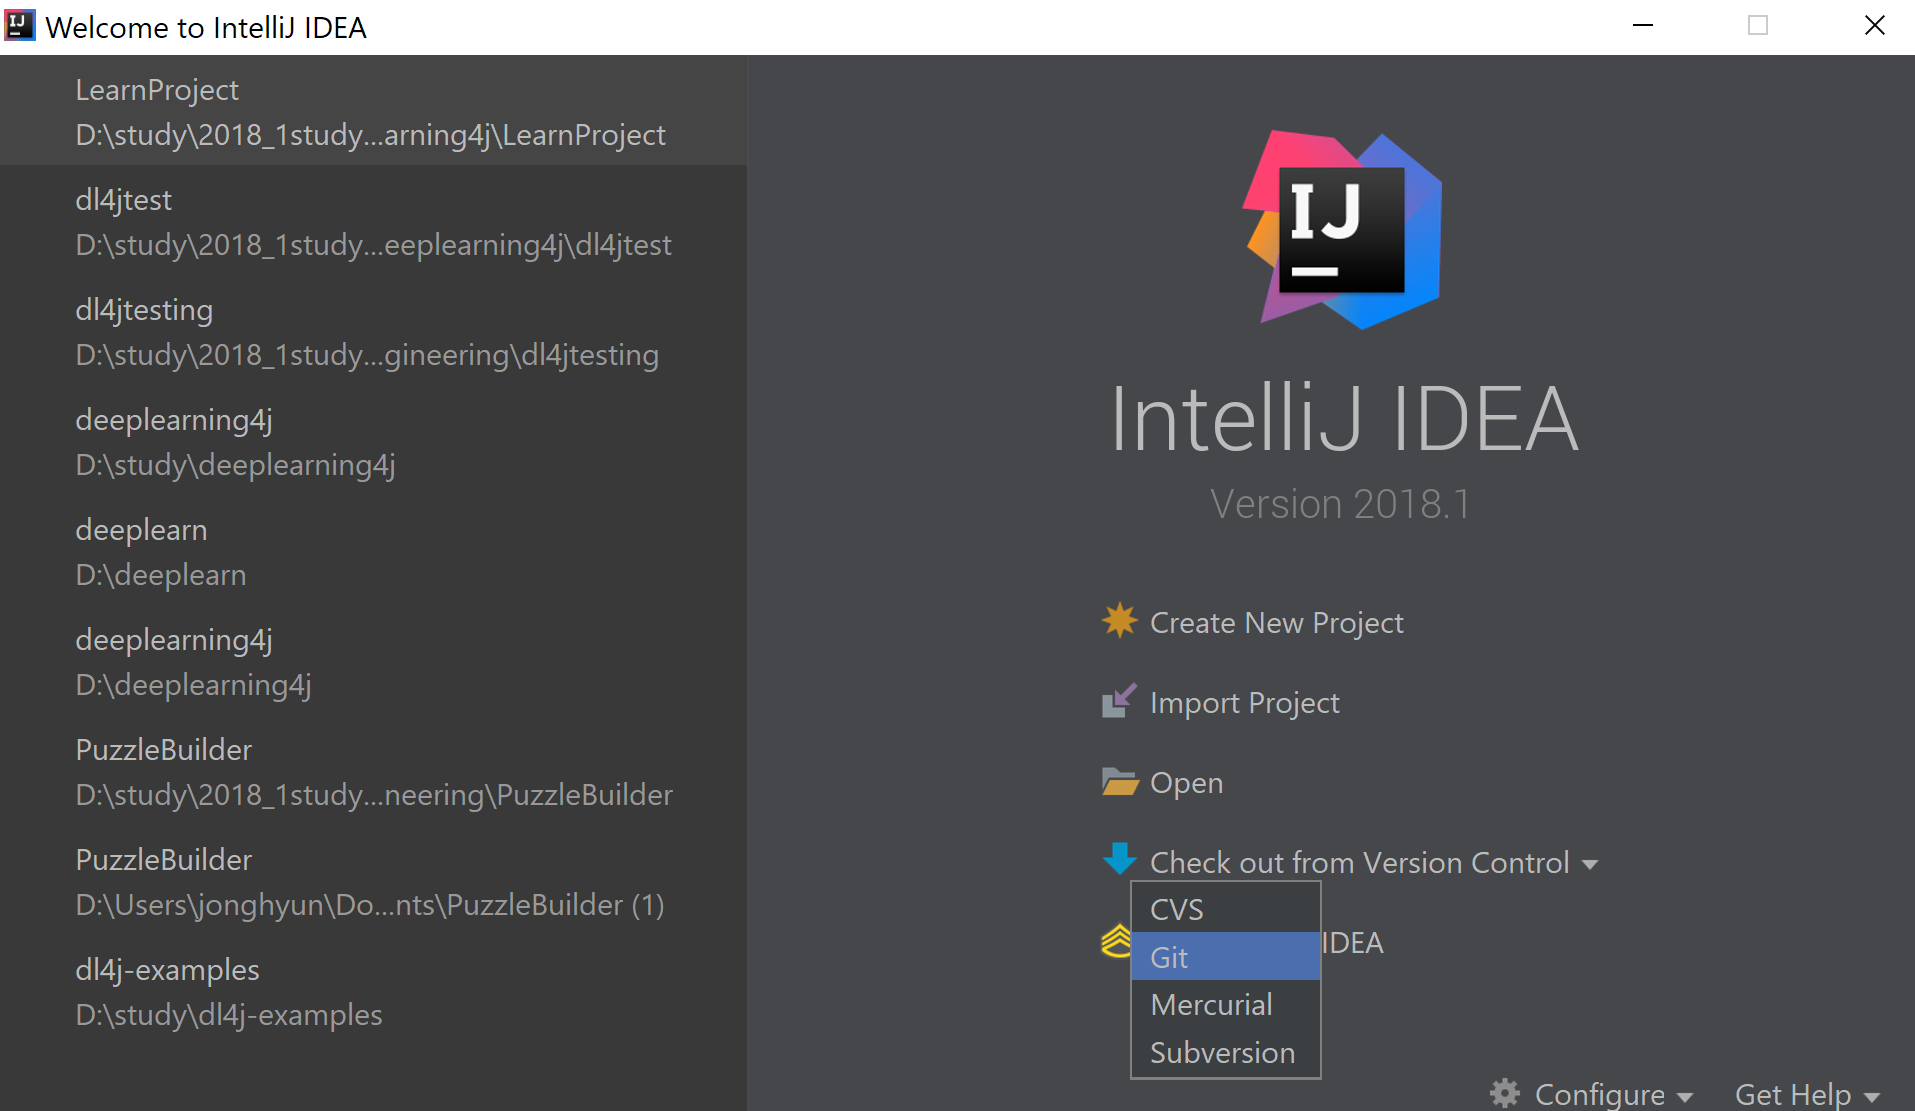Select the Create New Project star icon
Viewport: 1915px width, 1111px height.
tap(1119, 621)
